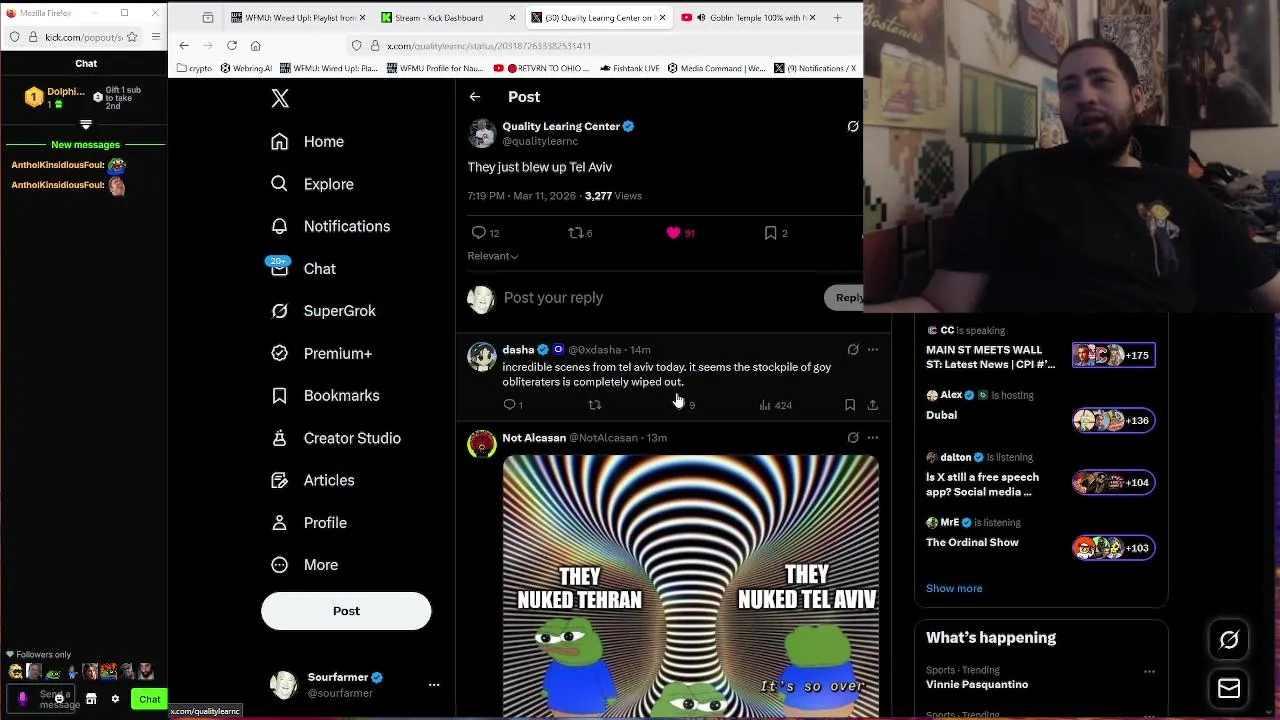Open Articles section
1280x720 pixels.
tap(313, 480)
